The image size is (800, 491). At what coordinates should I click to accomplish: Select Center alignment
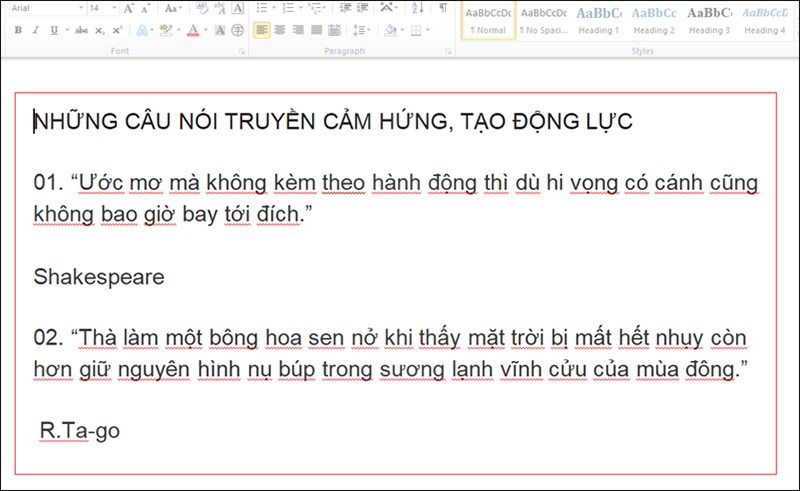(280, 30)
